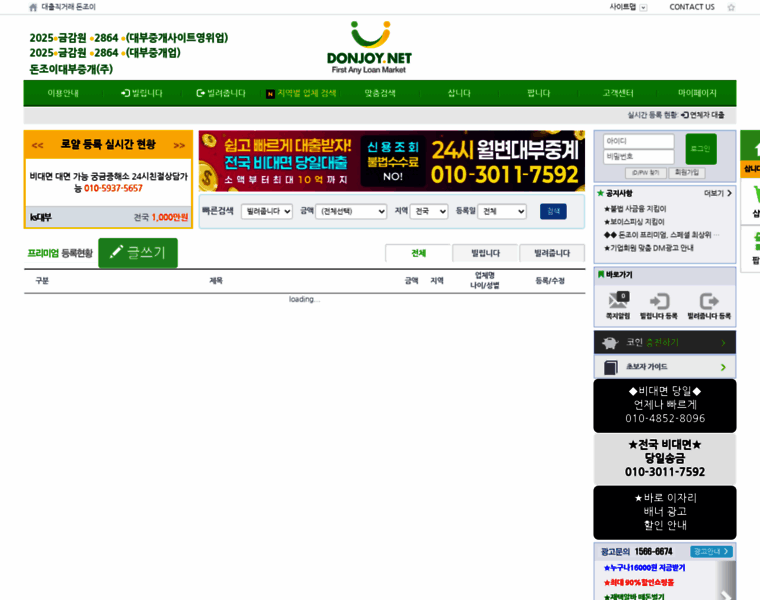Click the 코인 충전하기 piggy bank banner
Screen dimensions: 760x600
click(x=665, y=343)
